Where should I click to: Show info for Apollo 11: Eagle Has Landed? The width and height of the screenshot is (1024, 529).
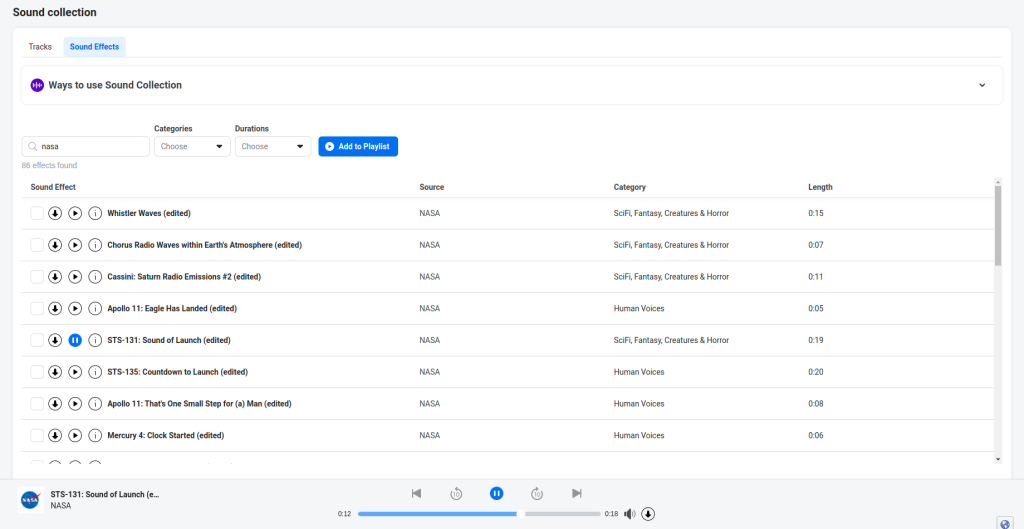pos(95,308)
